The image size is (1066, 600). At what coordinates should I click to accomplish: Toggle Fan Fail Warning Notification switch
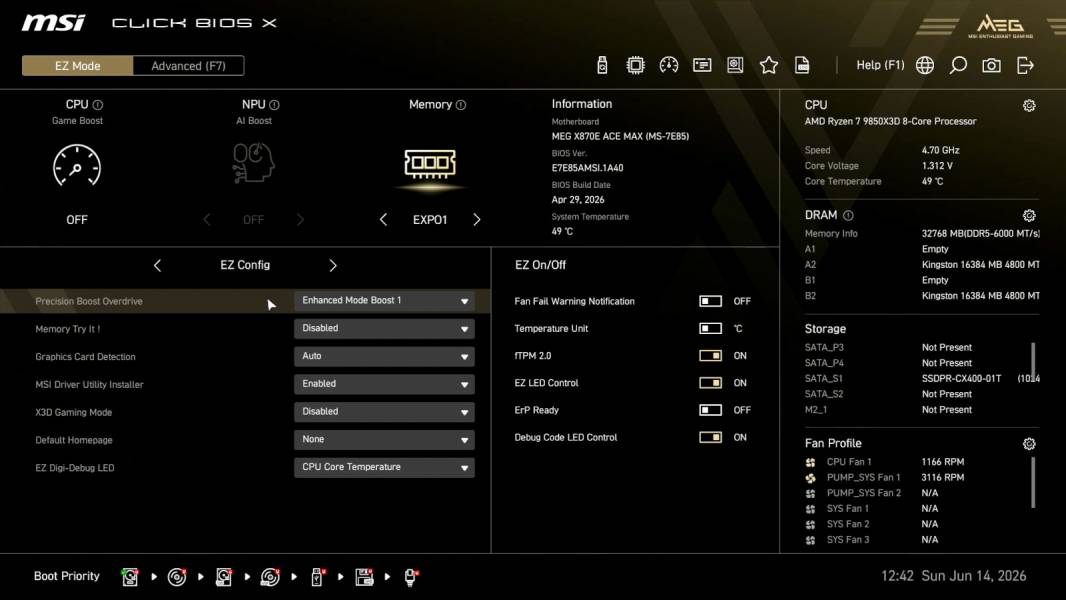710,301
